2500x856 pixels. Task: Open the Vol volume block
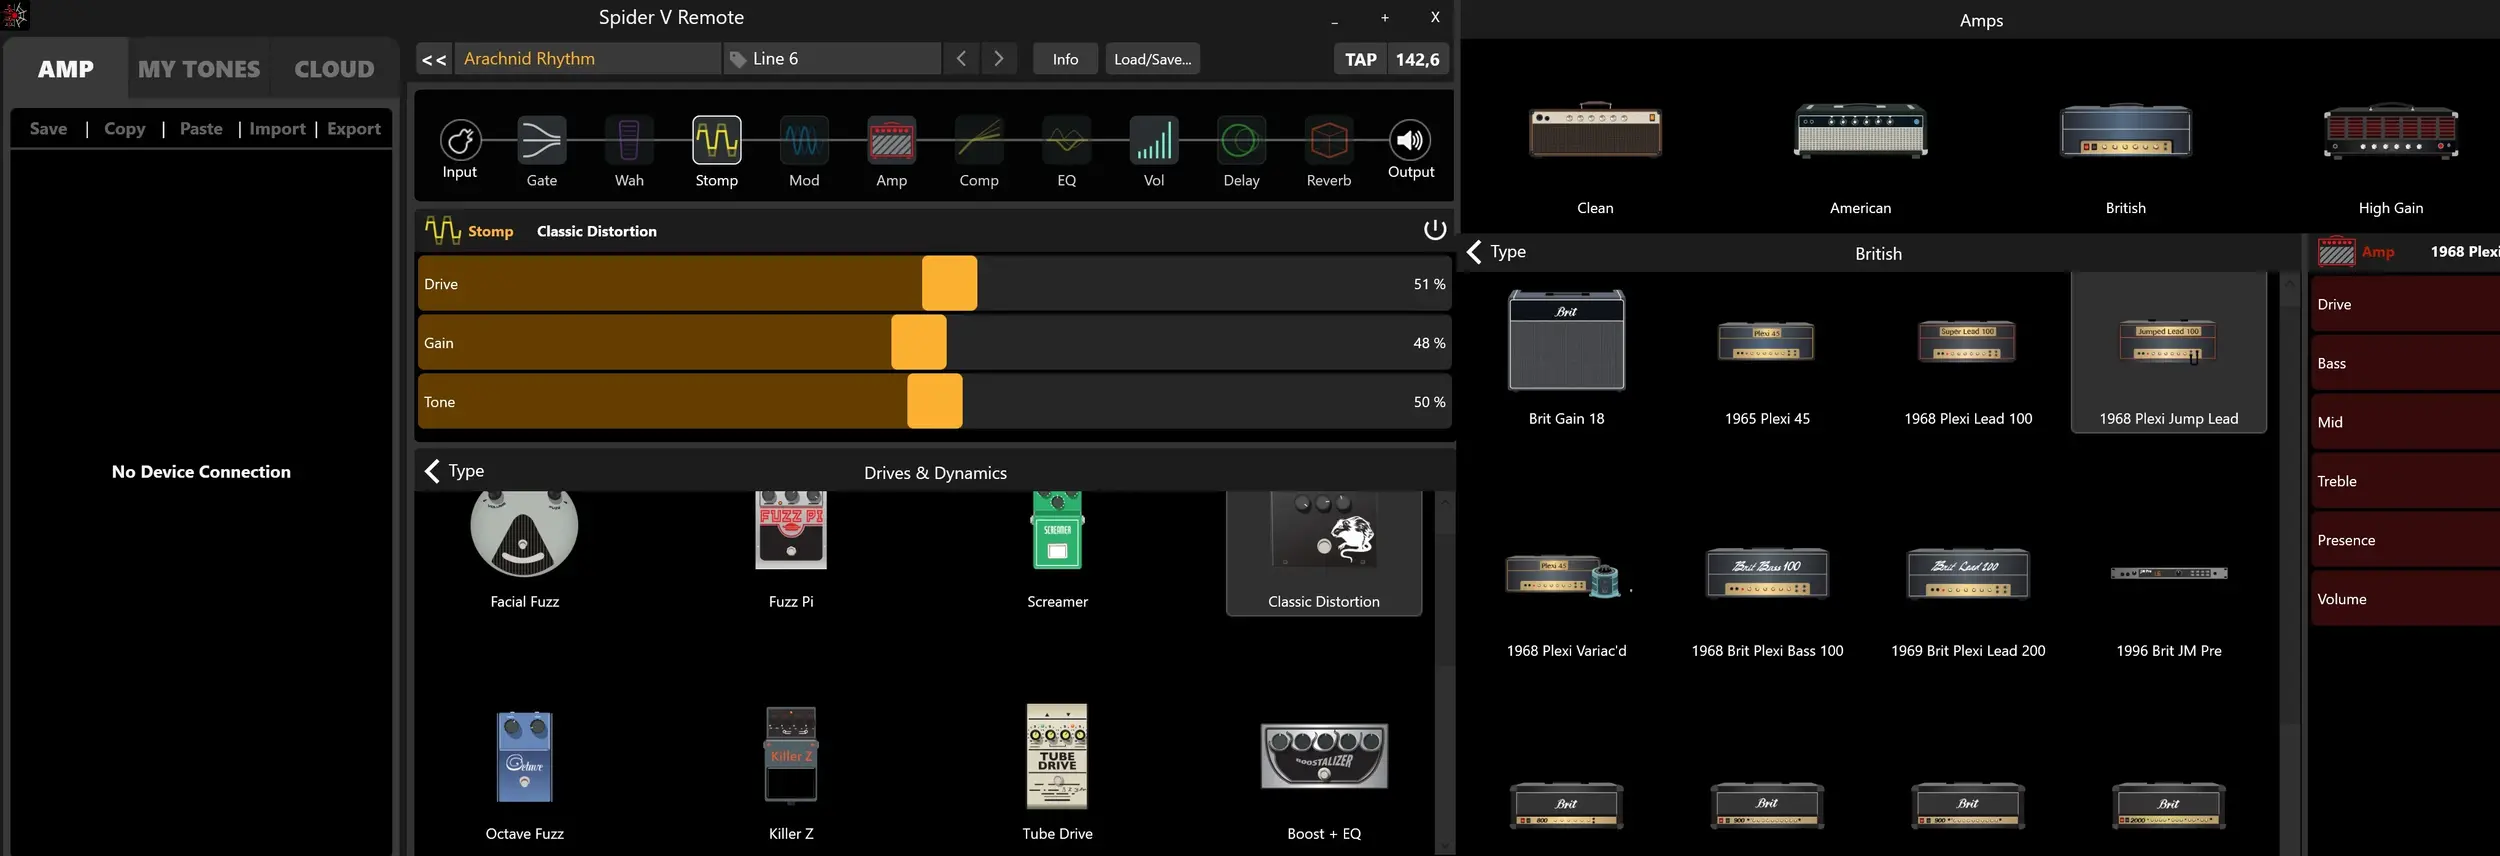tap(1154, 141)
